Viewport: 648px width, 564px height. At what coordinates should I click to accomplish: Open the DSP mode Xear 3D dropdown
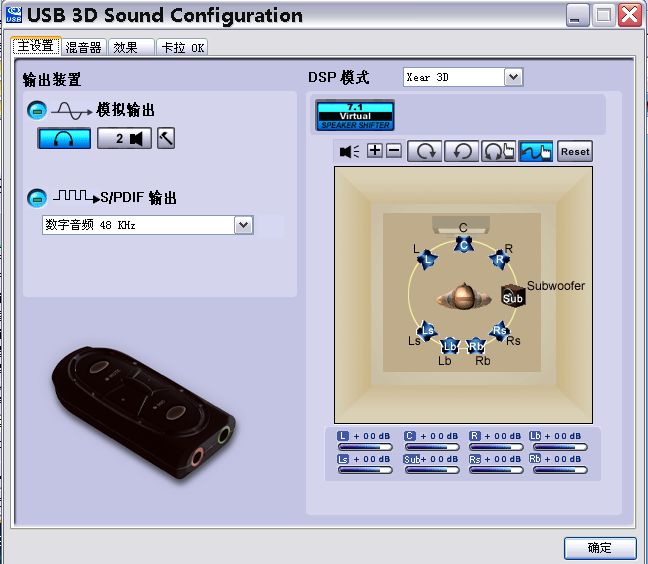pyautogui.click(x=513, y=77)
